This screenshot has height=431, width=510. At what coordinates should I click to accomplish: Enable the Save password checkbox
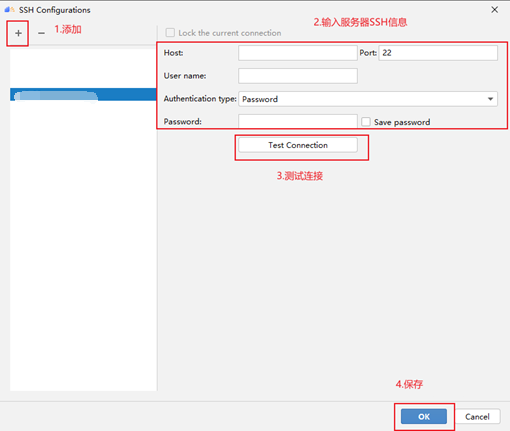(366, 122)
